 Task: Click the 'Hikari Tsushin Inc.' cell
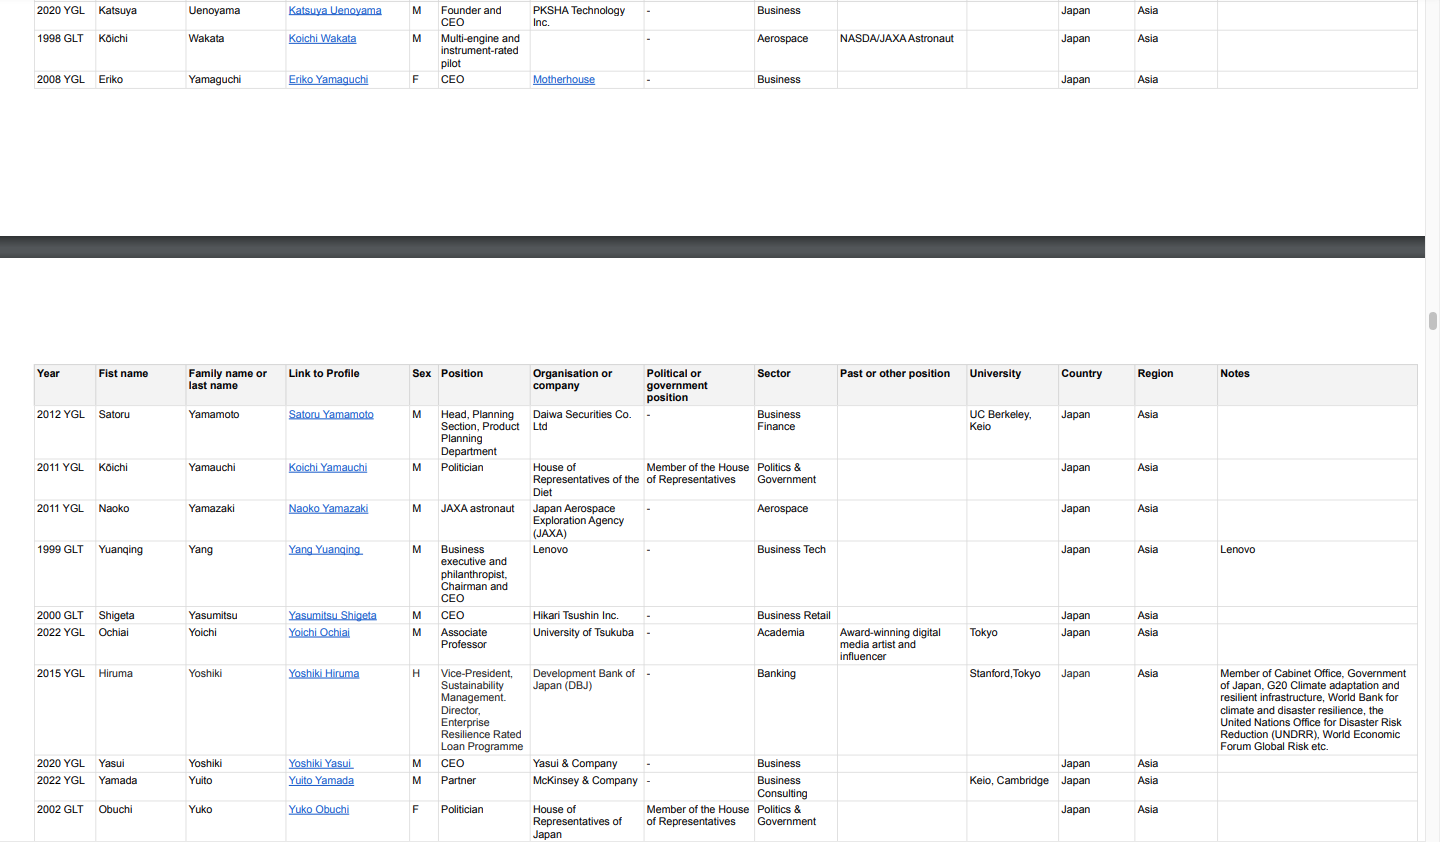587,616
